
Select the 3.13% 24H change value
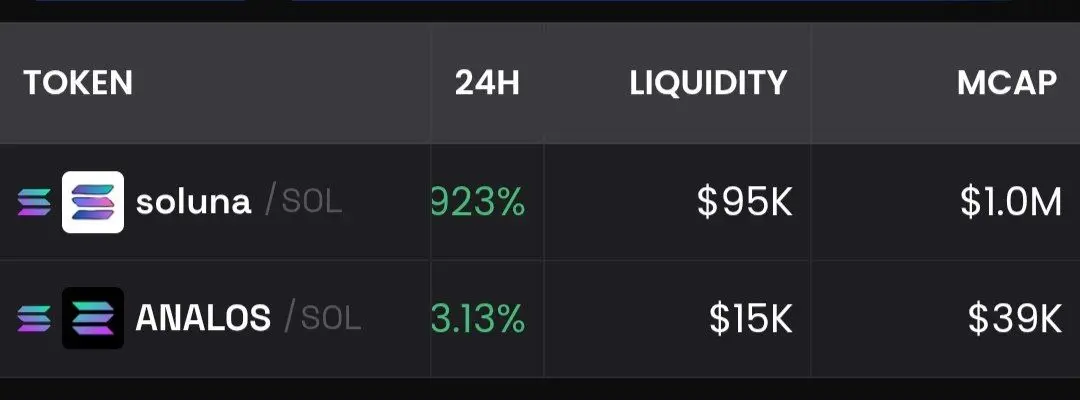point(478,319)
